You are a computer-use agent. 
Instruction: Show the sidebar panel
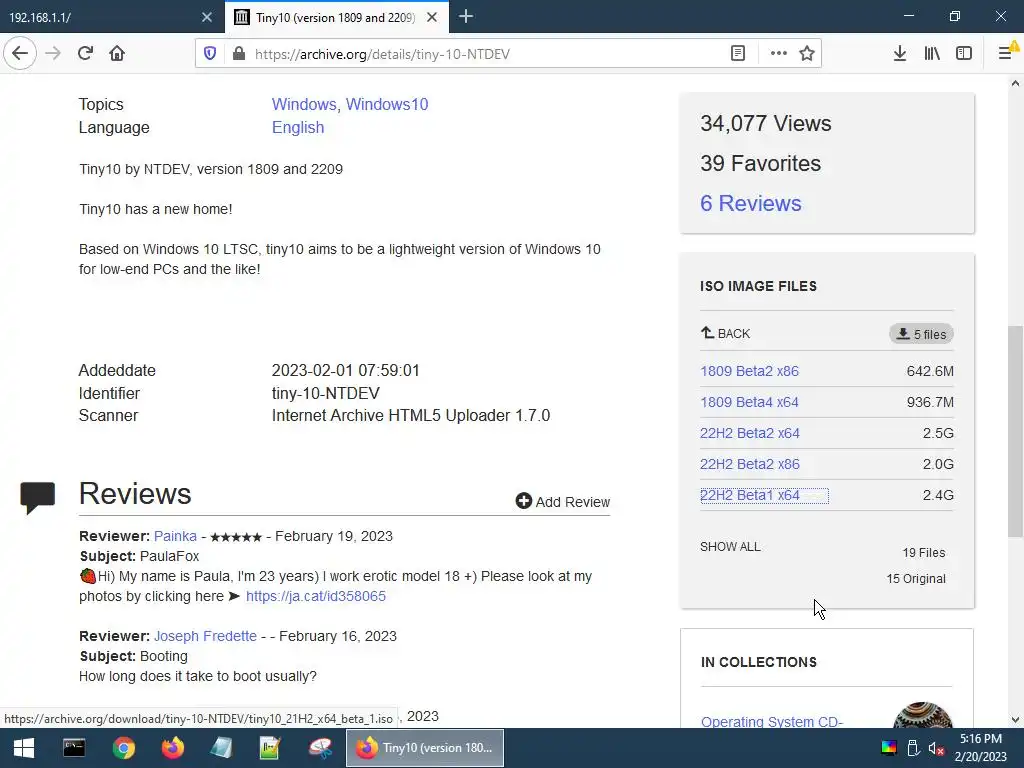click(x=964, y=54)
